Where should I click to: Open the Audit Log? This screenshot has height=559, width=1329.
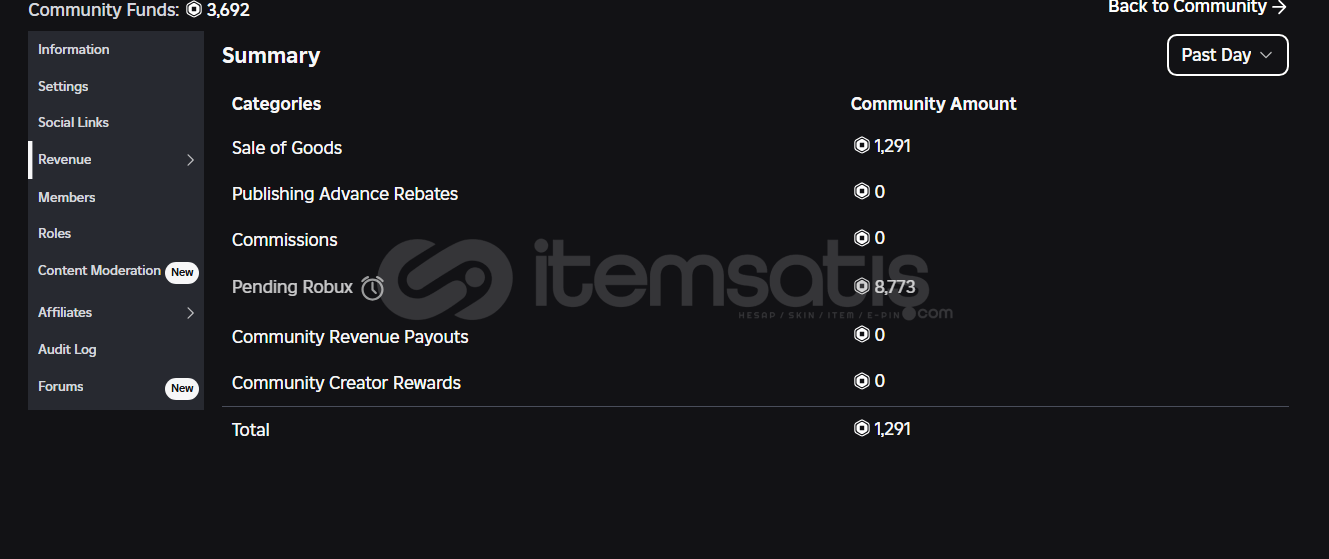67,349
